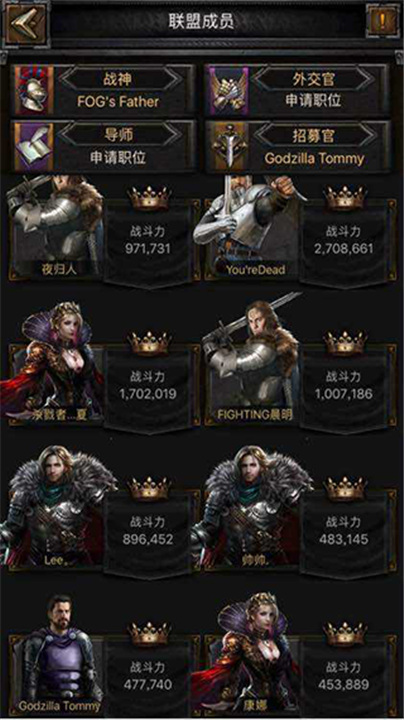Screen dimensions: 404x720
Task: Open member You'reDead portrait
Action: pos(250,227)
